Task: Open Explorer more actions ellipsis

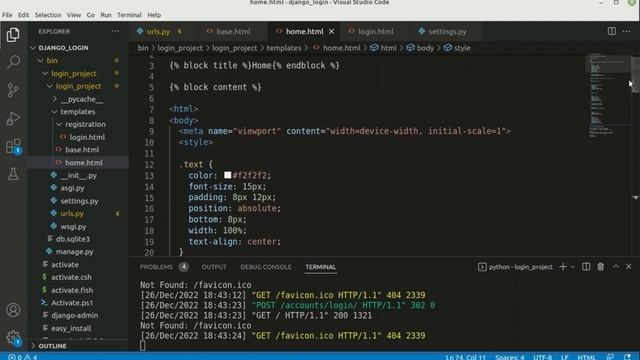Action: pyautogui.click(x=116, y=31)
